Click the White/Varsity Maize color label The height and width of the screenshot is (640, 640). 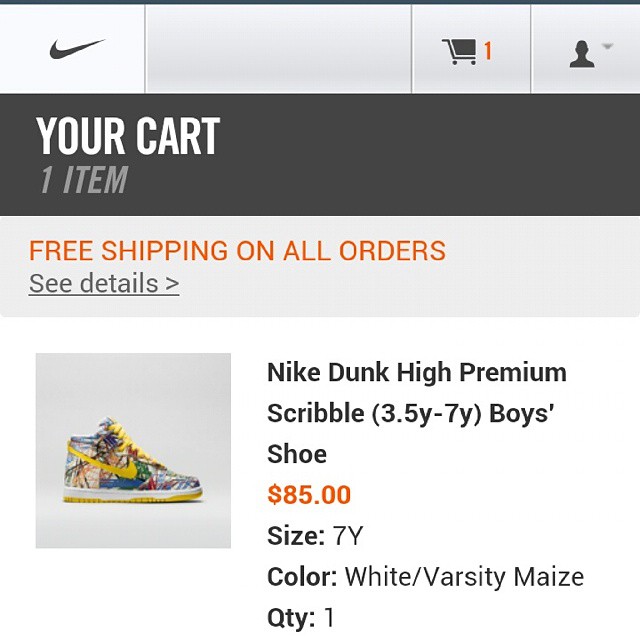[464, 577]
